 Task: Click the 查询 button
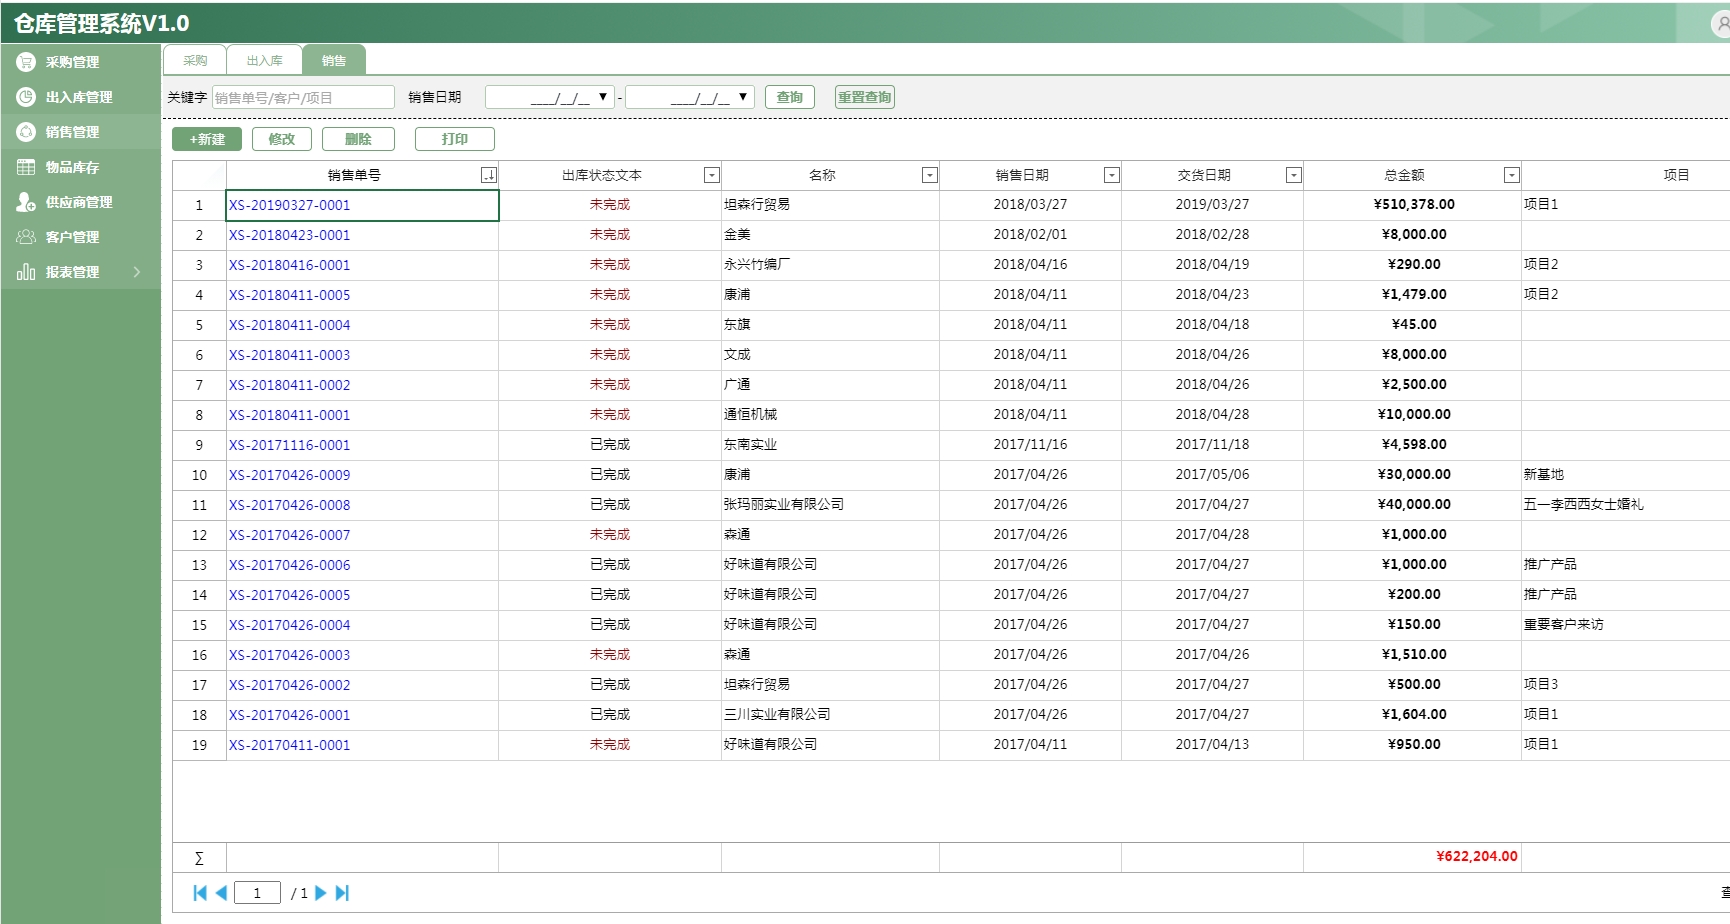click(790, 97)
